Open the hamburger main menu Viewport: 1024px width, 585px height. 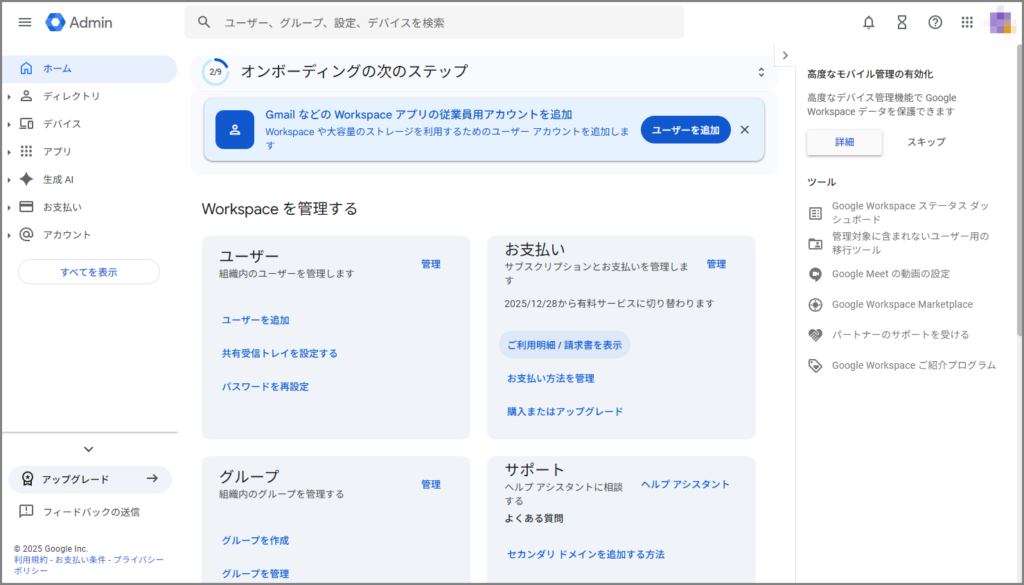[x=25, y=22]
